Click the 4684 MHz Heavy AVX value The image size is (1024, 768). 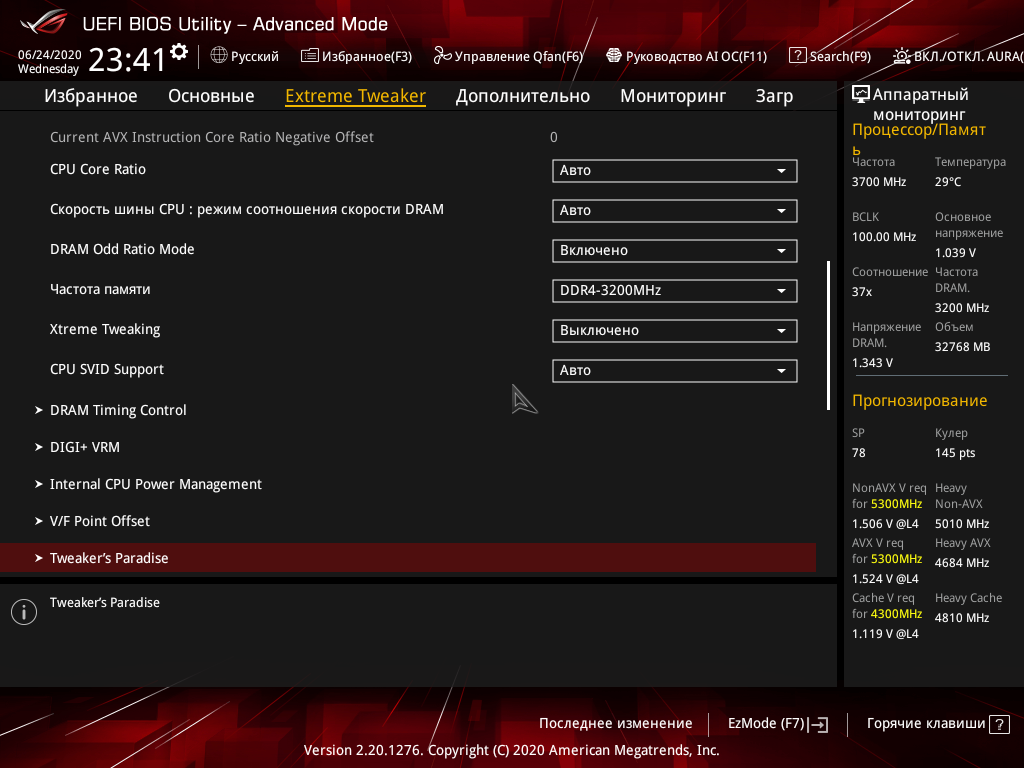point(962,563)
